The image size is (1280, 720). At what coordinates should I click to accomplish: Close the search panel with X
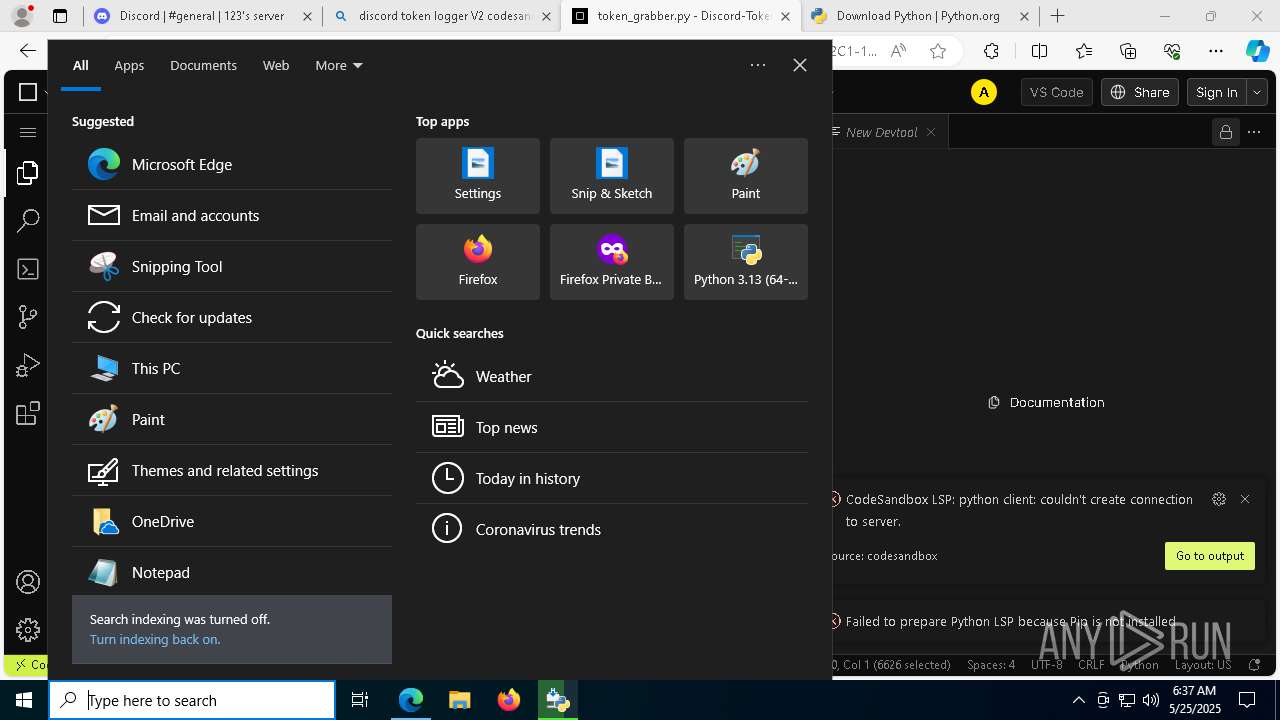(x=800, y=65)
